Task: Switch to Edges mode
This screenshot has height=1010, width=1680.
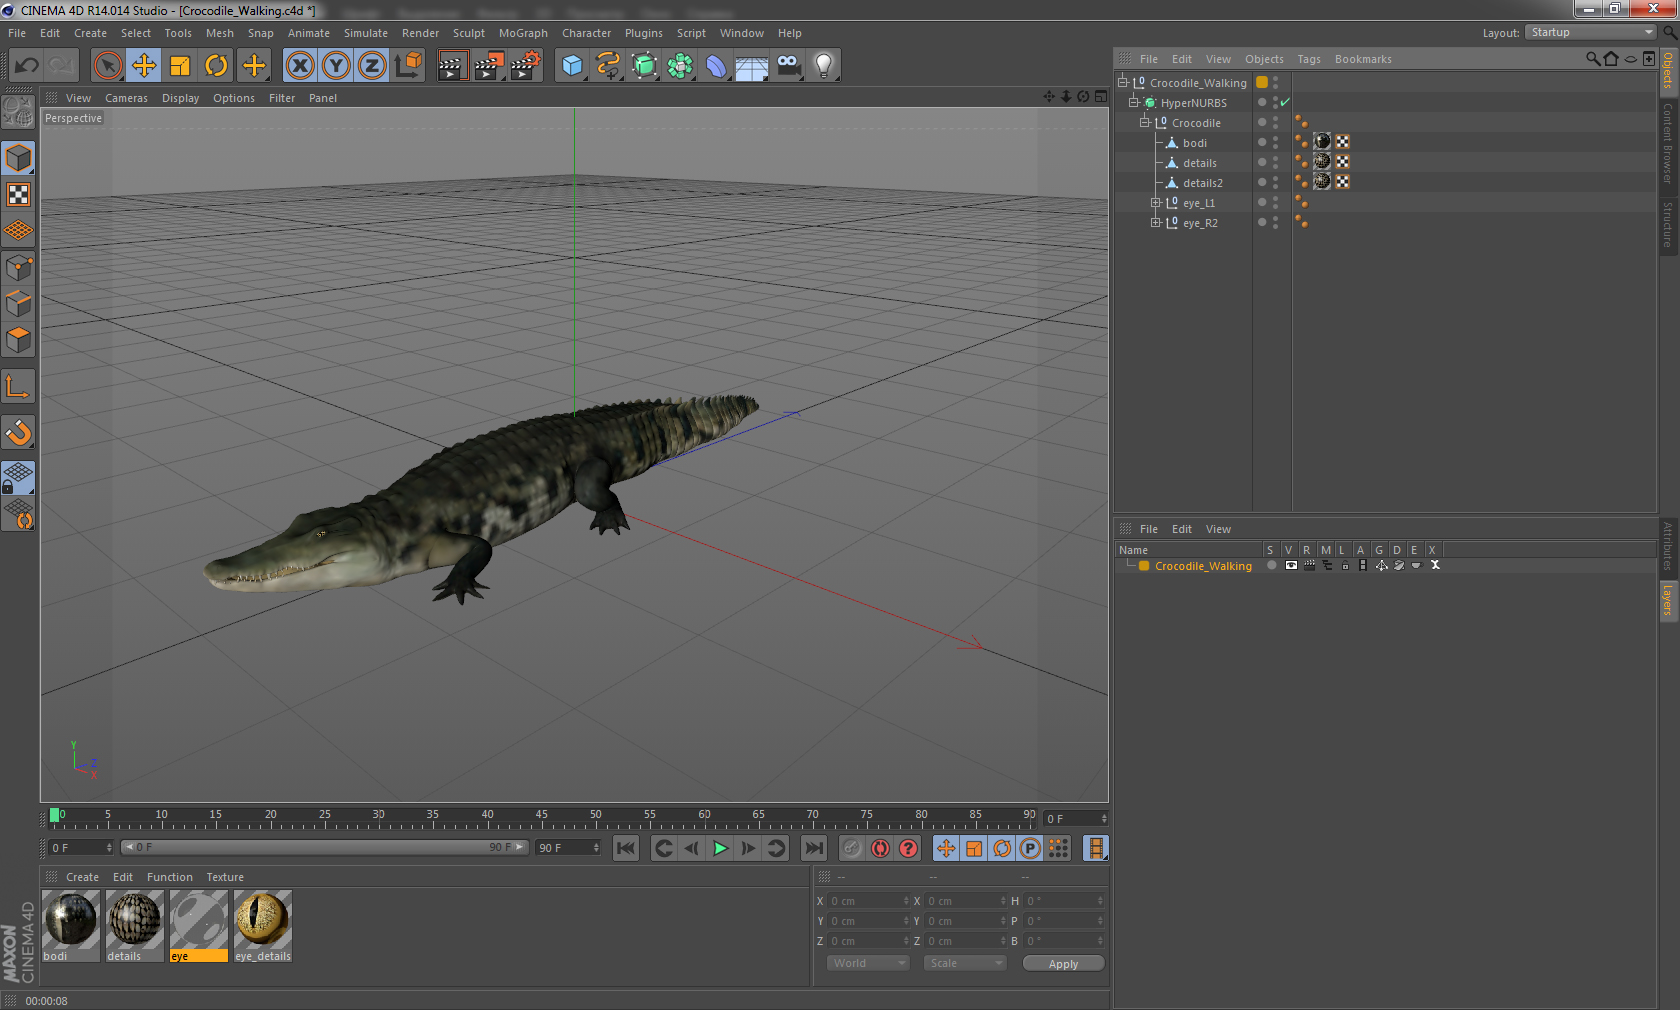Action: click(18, 304)
